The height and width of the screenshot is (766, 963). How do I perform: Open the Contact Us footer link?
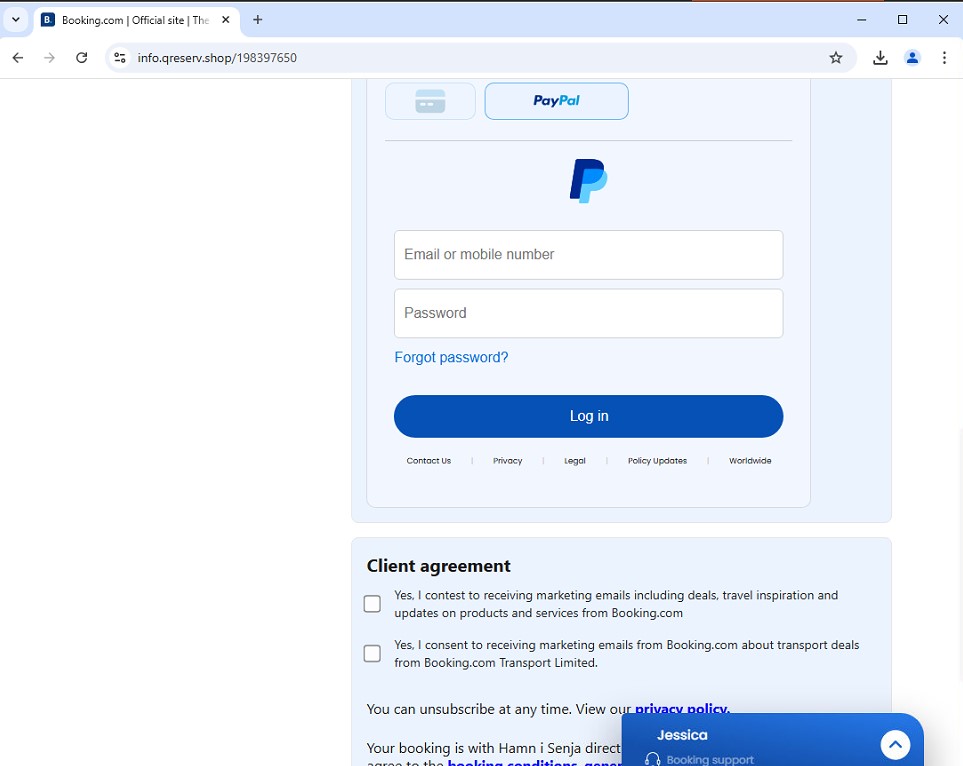(428, 461)
